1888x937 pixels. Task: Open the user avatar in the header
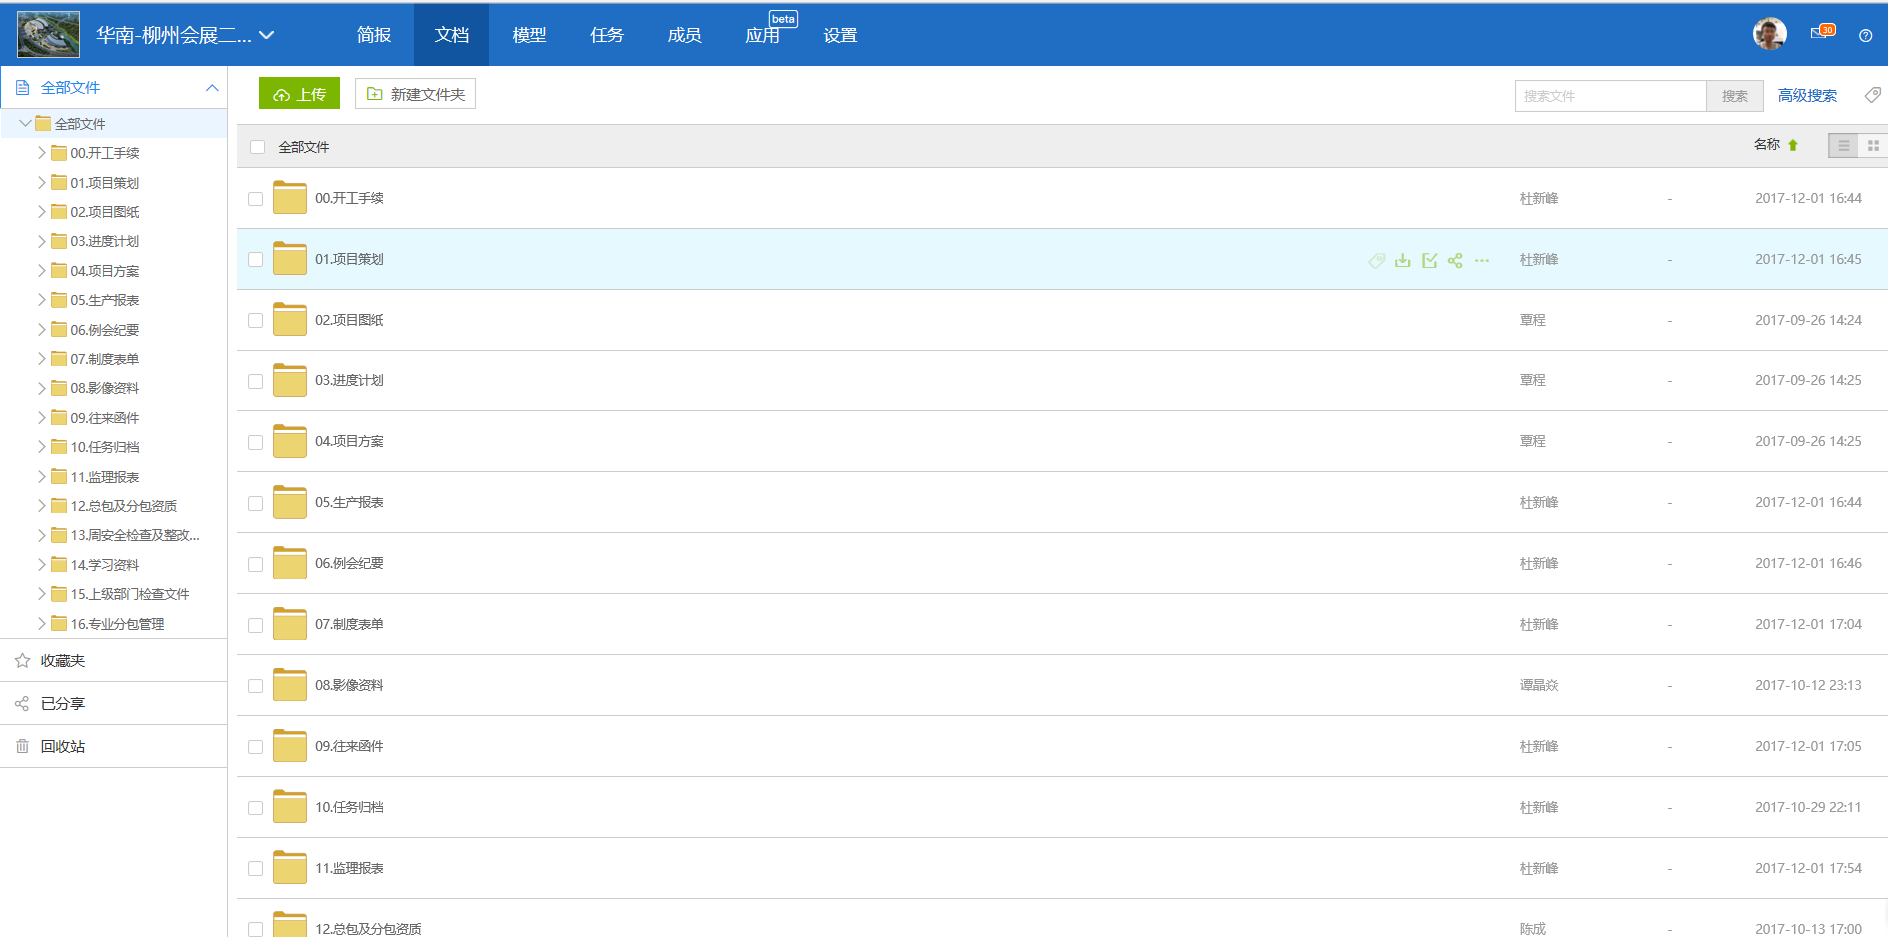(x=1769, y=34)
